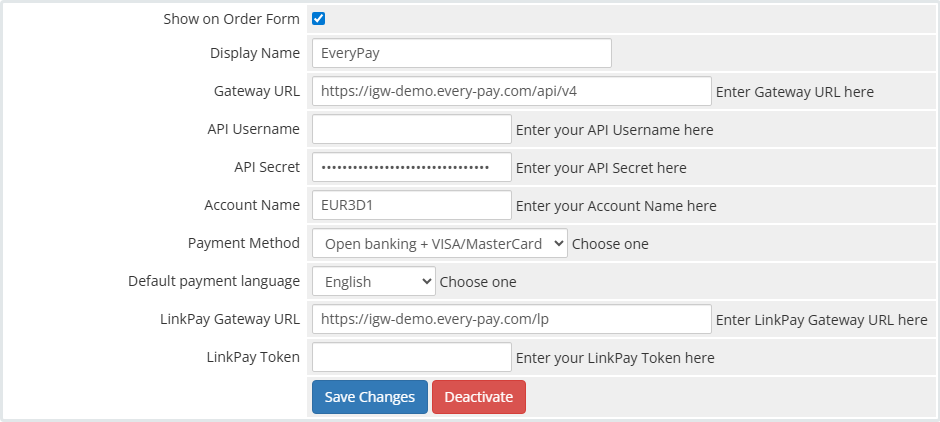This screenshot has height=422, width=940.
Task: Click the Gateway URL label text
Action: 256,91
